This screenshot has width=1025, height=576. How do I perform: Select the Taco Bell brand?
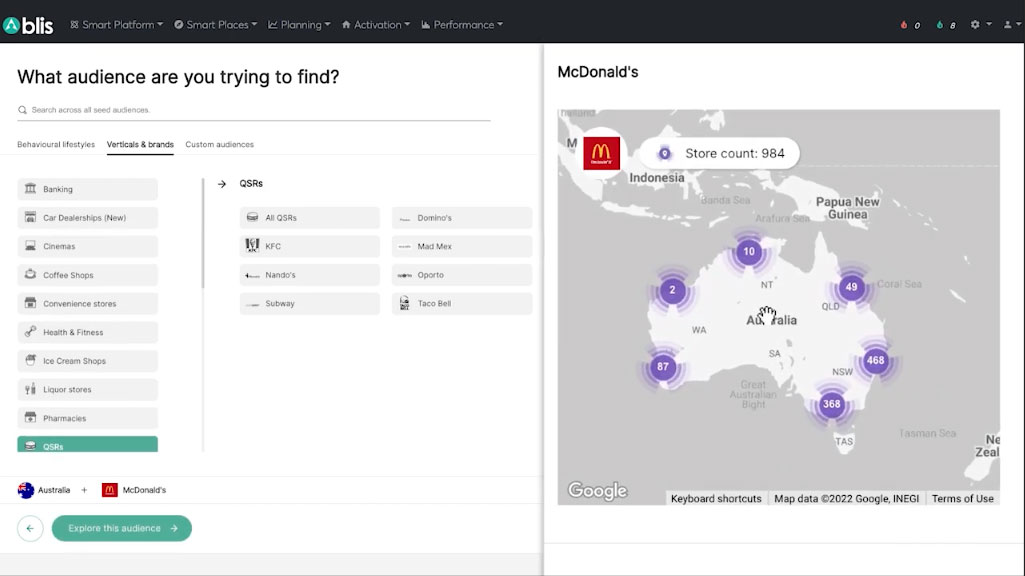[462, 303]
